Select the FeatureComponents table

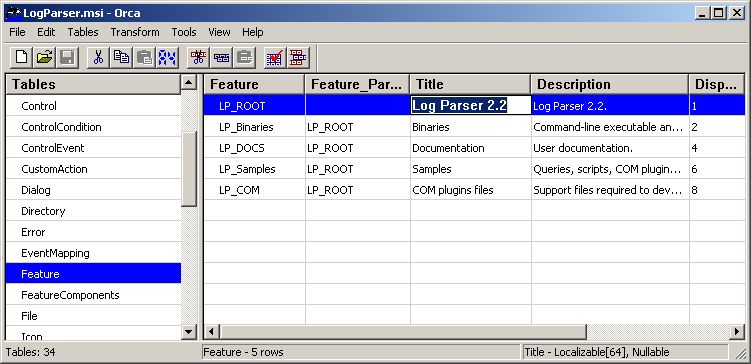pos(93,295)
